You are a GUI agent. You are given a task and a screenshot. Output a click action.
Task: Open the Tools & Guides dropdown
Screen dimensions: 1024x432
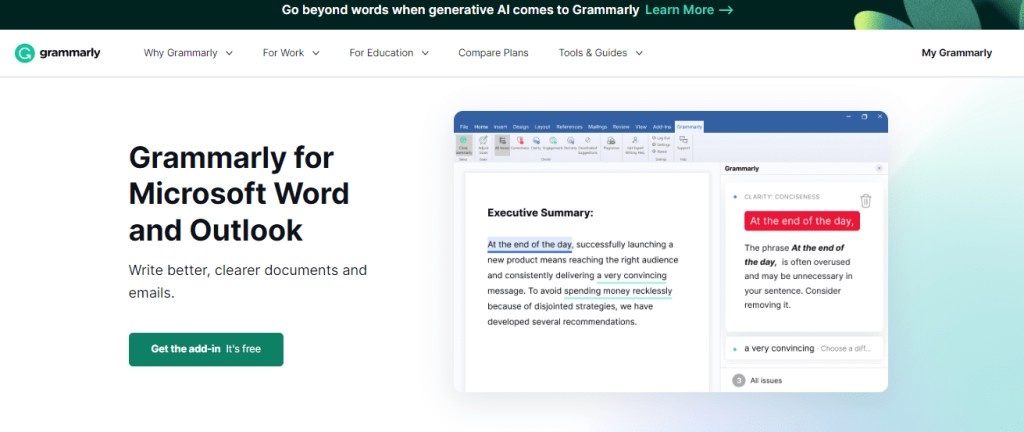coord(600,53)
